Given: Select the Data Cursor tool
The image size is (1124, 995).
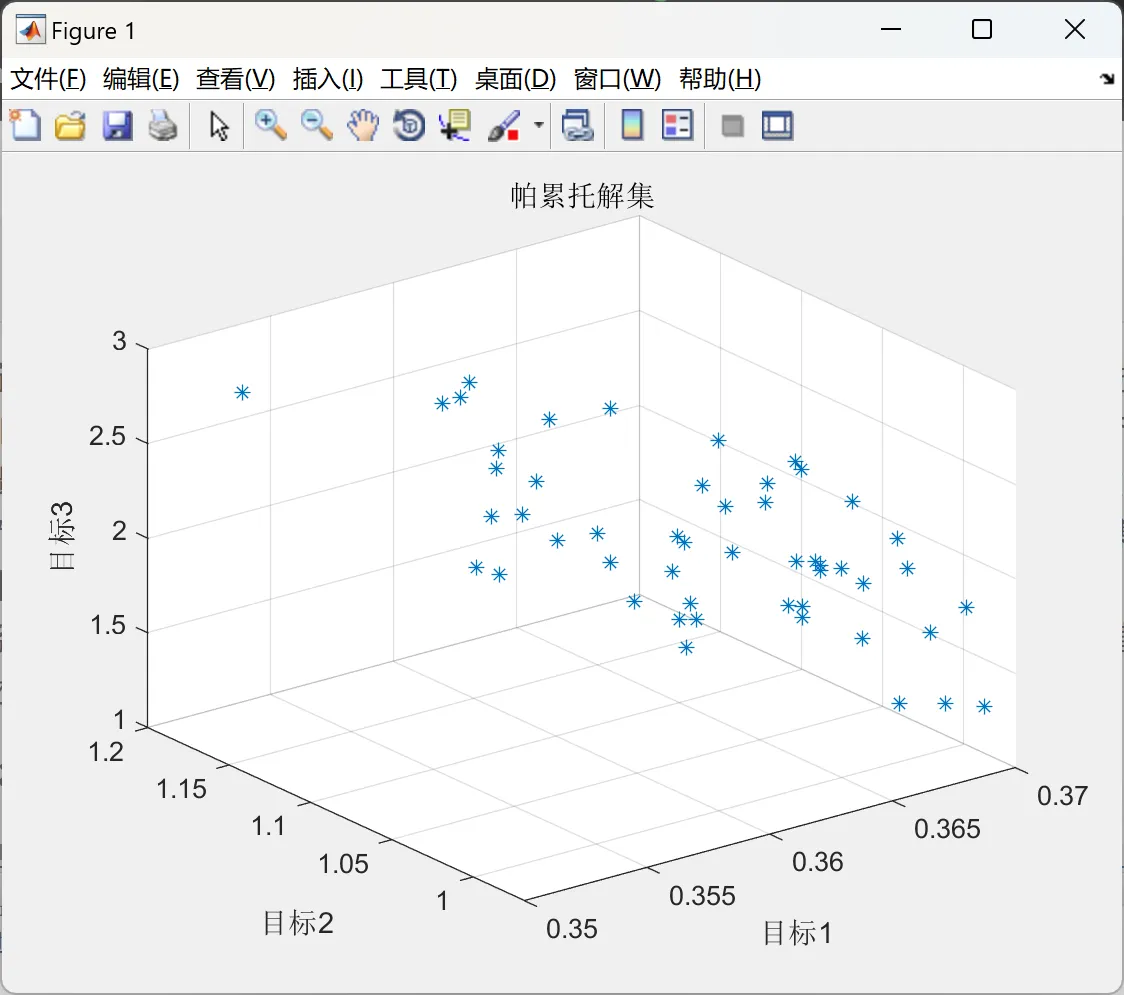Looking at the screenshot, I should tap(455, 125).
